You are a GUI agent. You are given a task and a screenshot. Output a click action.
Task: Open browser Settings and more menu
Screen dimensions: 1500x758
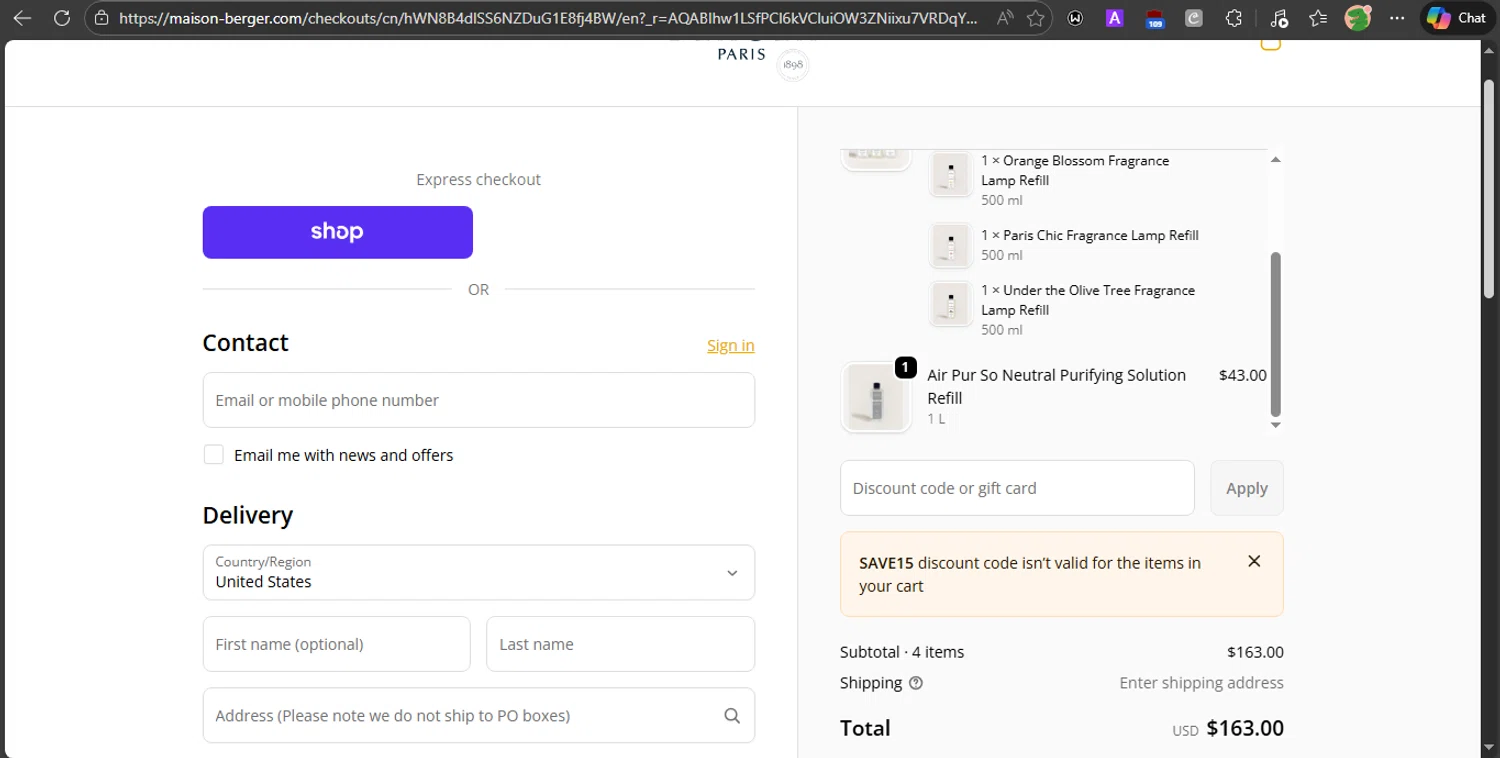click(x=1397, y=18)
